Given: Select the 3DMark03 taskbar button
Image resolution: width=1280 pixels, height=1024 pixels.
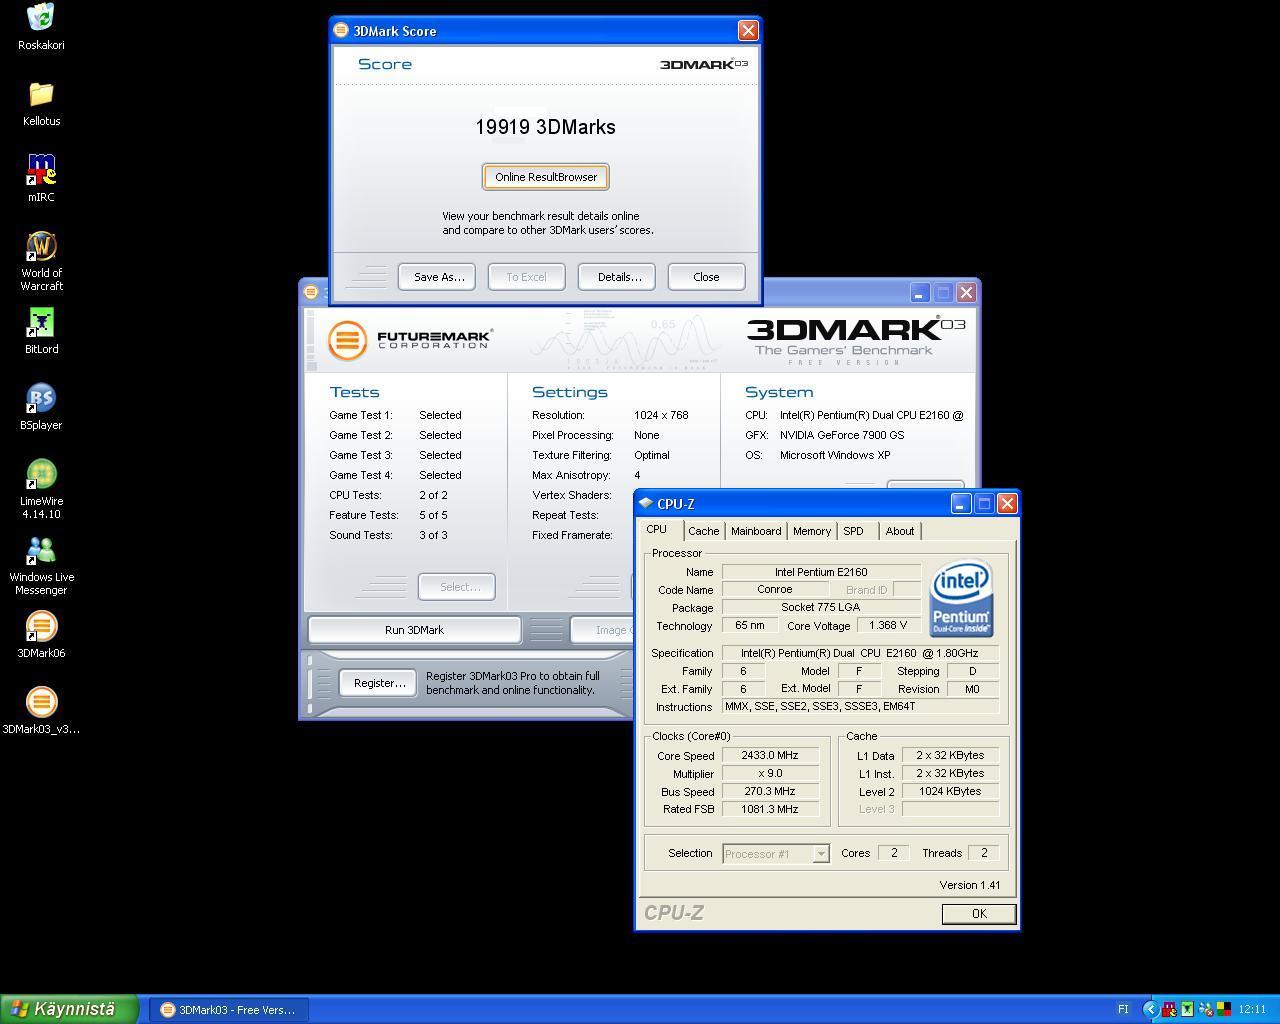Looking at the screenshot, I should click(229, 1009).
